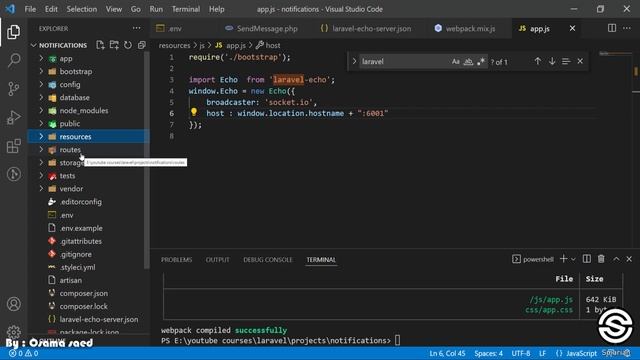Expand the replace field in find widget
The width and height of the screenshot is (640, 360).
(354, 61)
